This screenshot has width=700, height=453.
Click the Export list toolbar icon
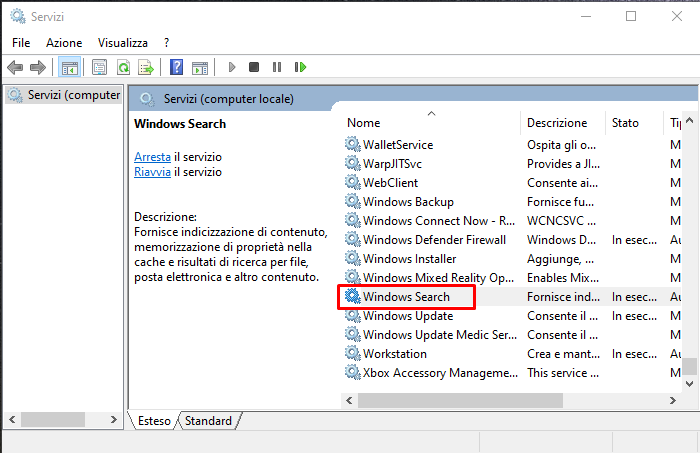(146, 67)
